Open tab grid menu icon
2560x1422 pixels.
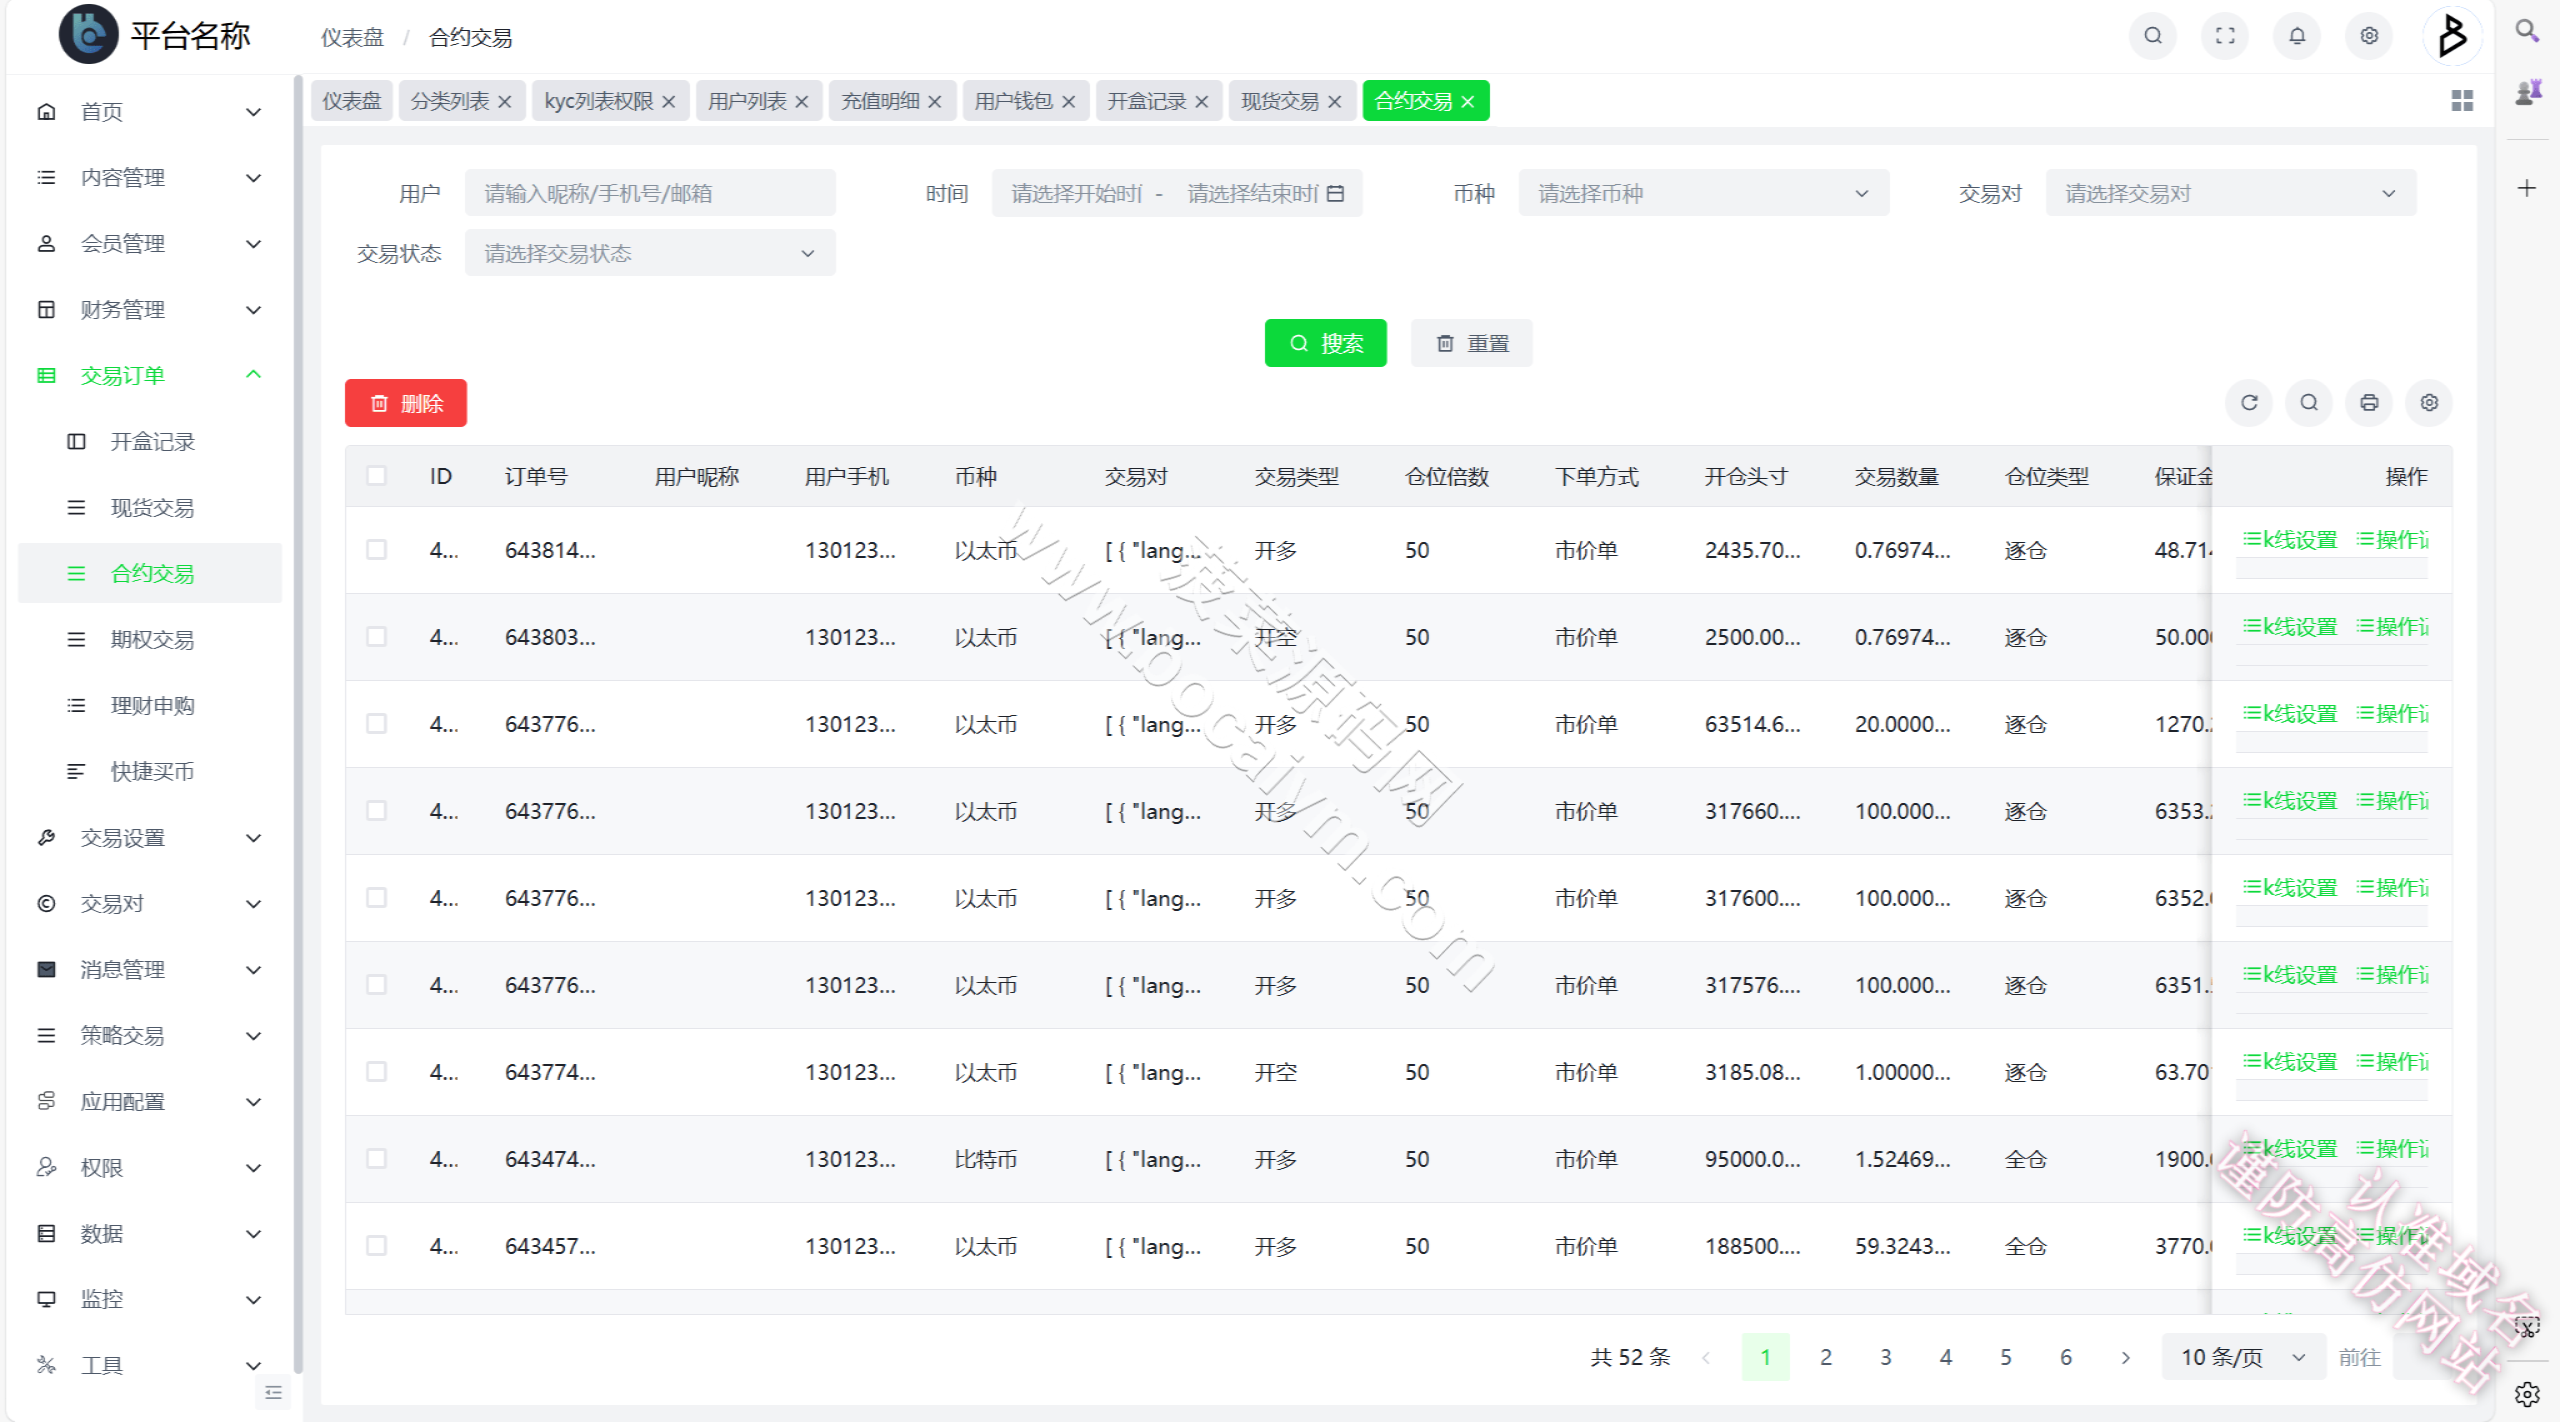point(2462,101)
